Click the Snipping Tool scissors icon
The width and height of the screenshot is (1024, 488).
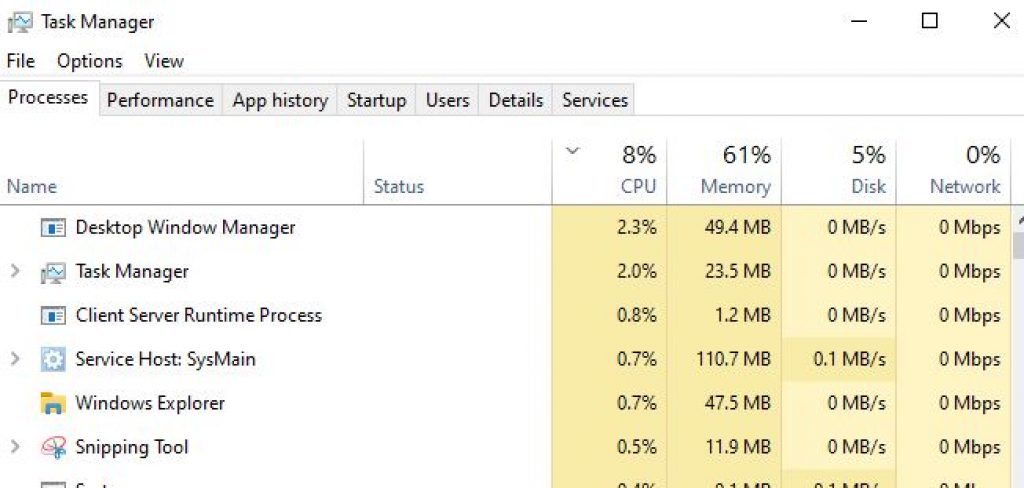click(52, 447)
